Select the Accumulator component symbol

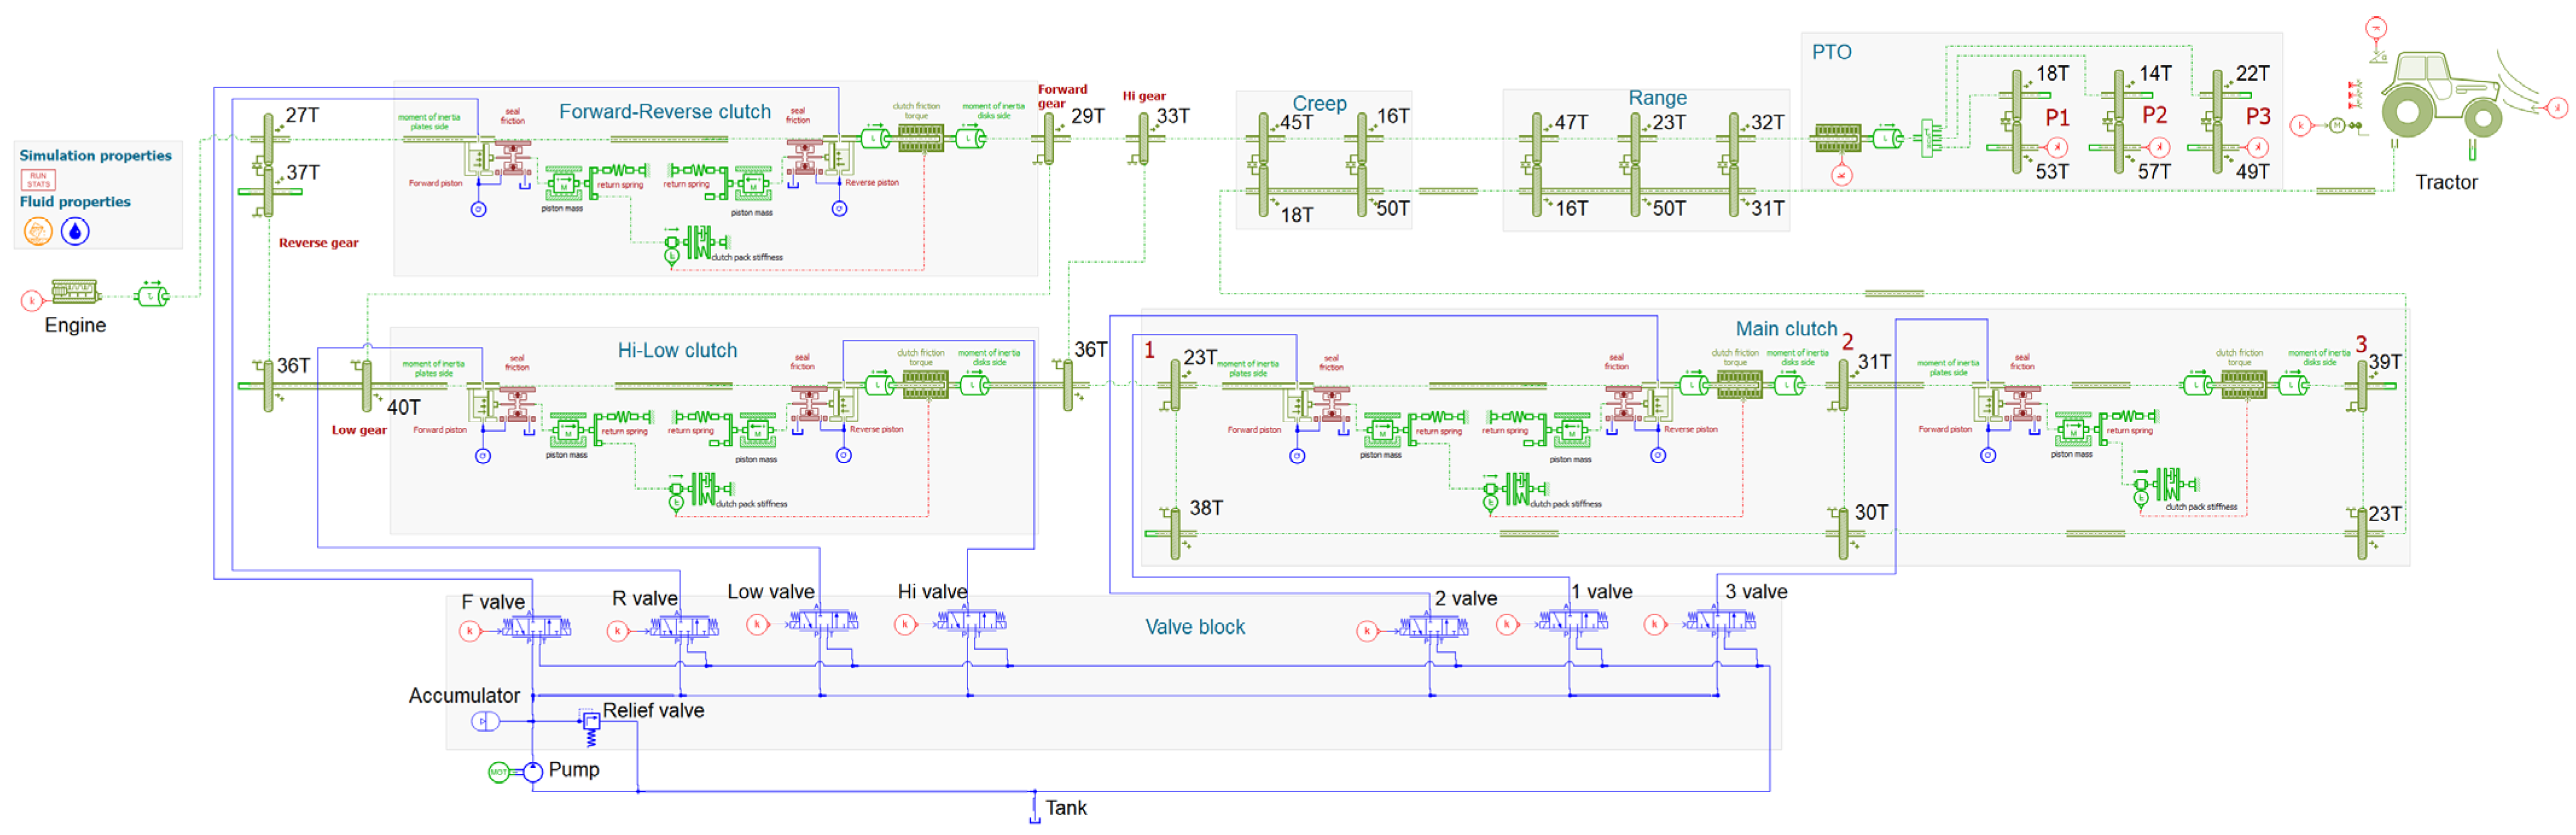click(x=485, y=721)
